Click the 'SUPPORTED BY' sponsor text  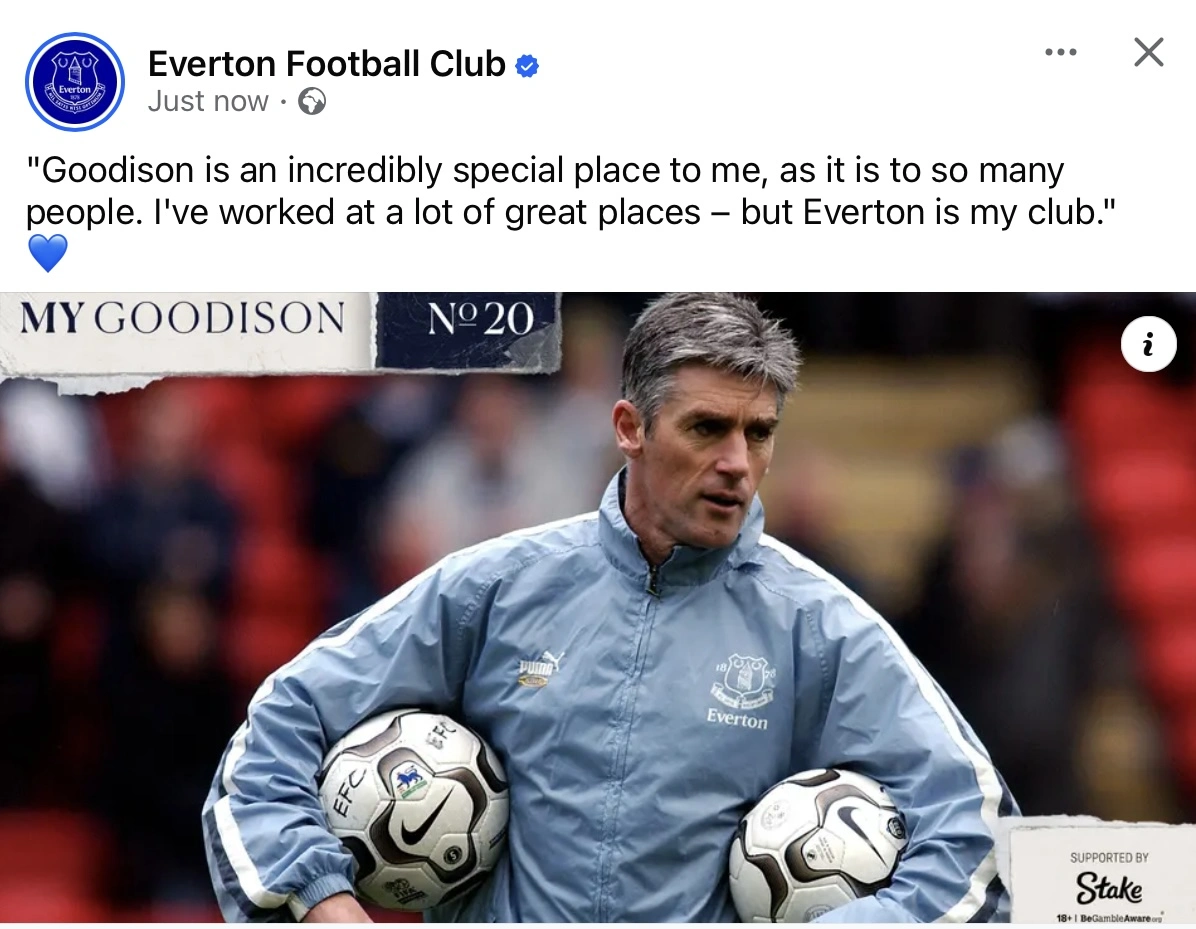[1109, 857]
